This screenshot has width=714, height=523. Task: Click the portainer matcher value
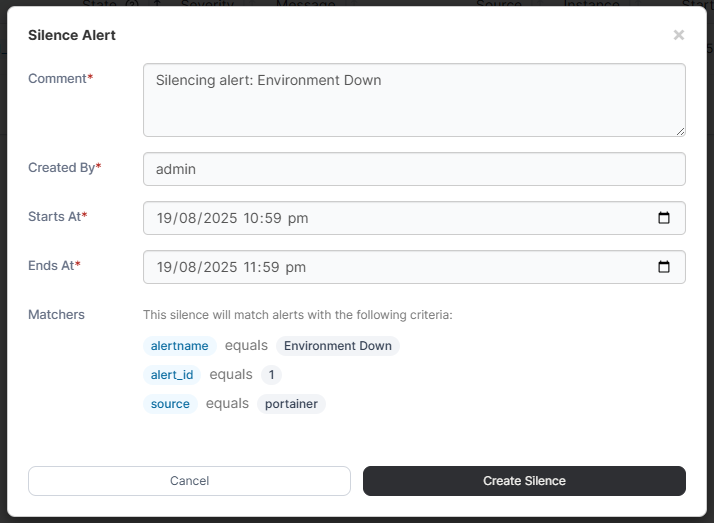[292, 404]
